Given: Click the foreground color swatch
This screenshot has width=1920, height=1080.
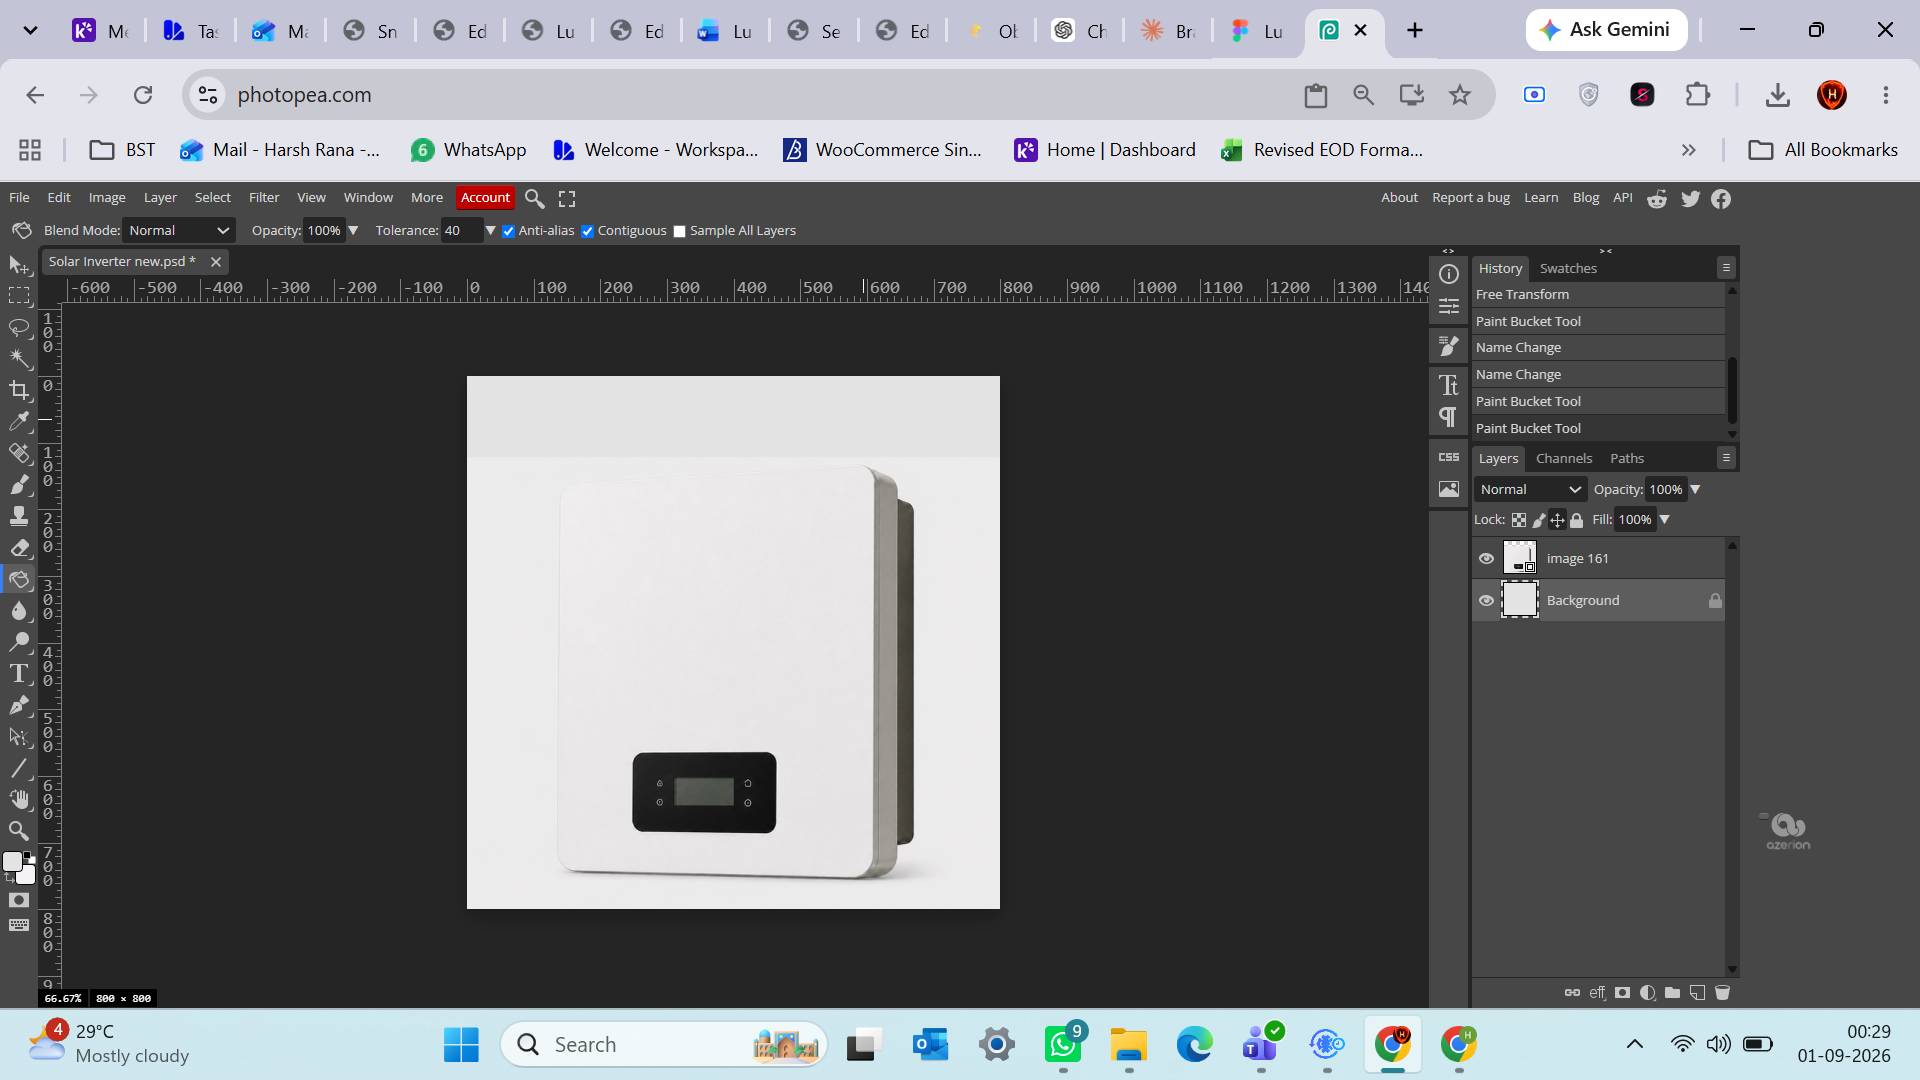Looking at the screenshot, I should click(13, 862).
